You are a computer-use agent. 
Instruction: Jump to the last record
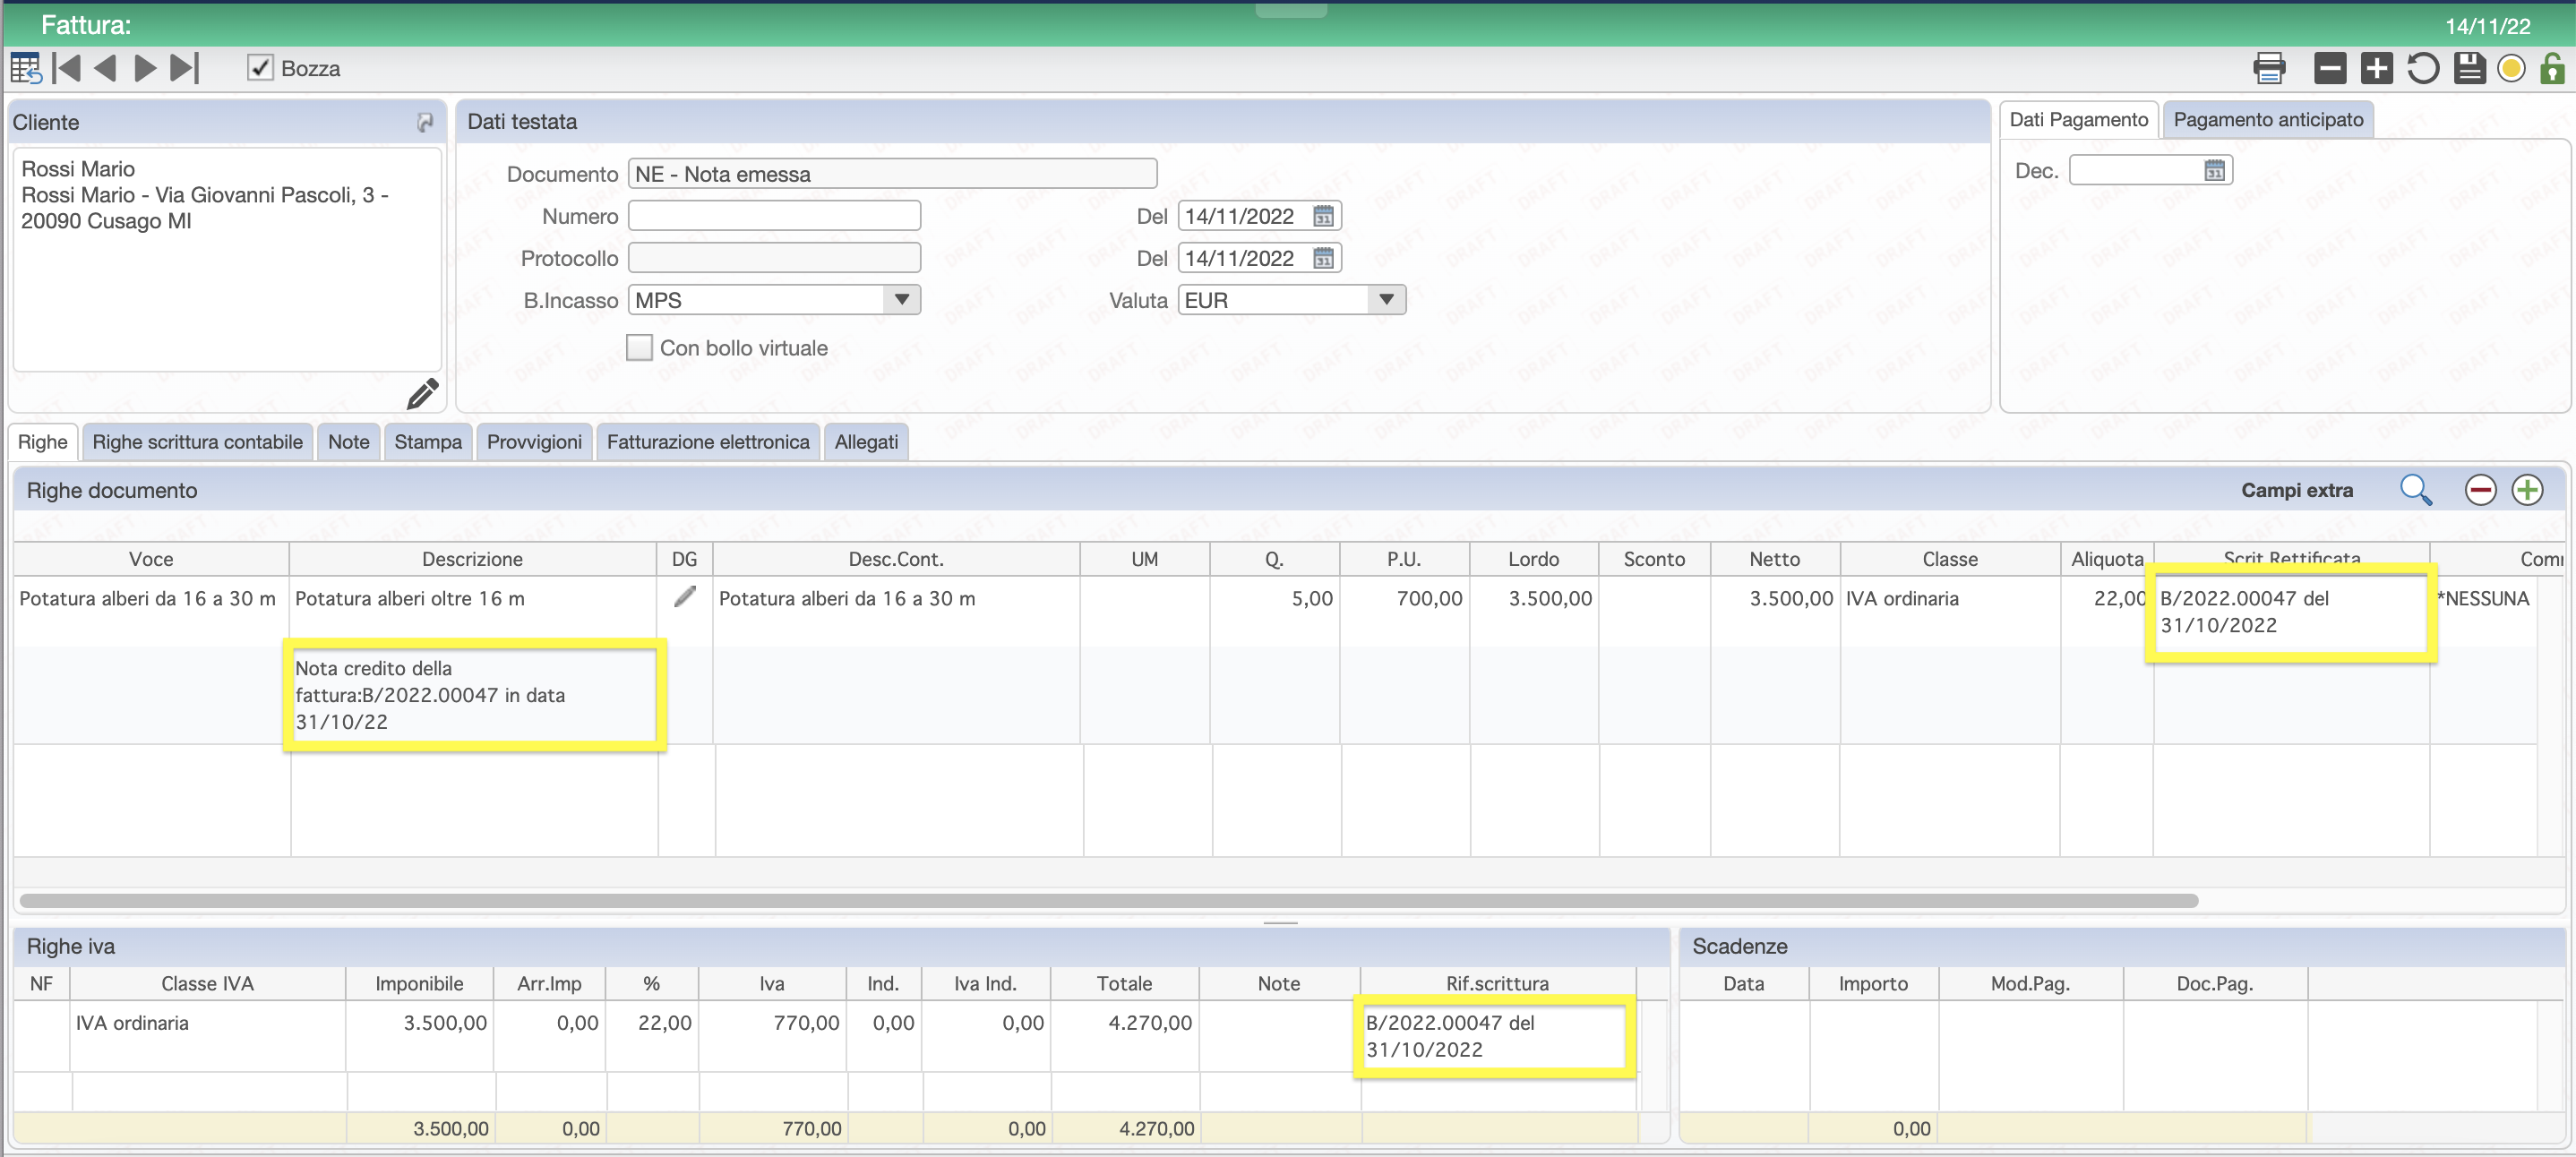[185, 68]
